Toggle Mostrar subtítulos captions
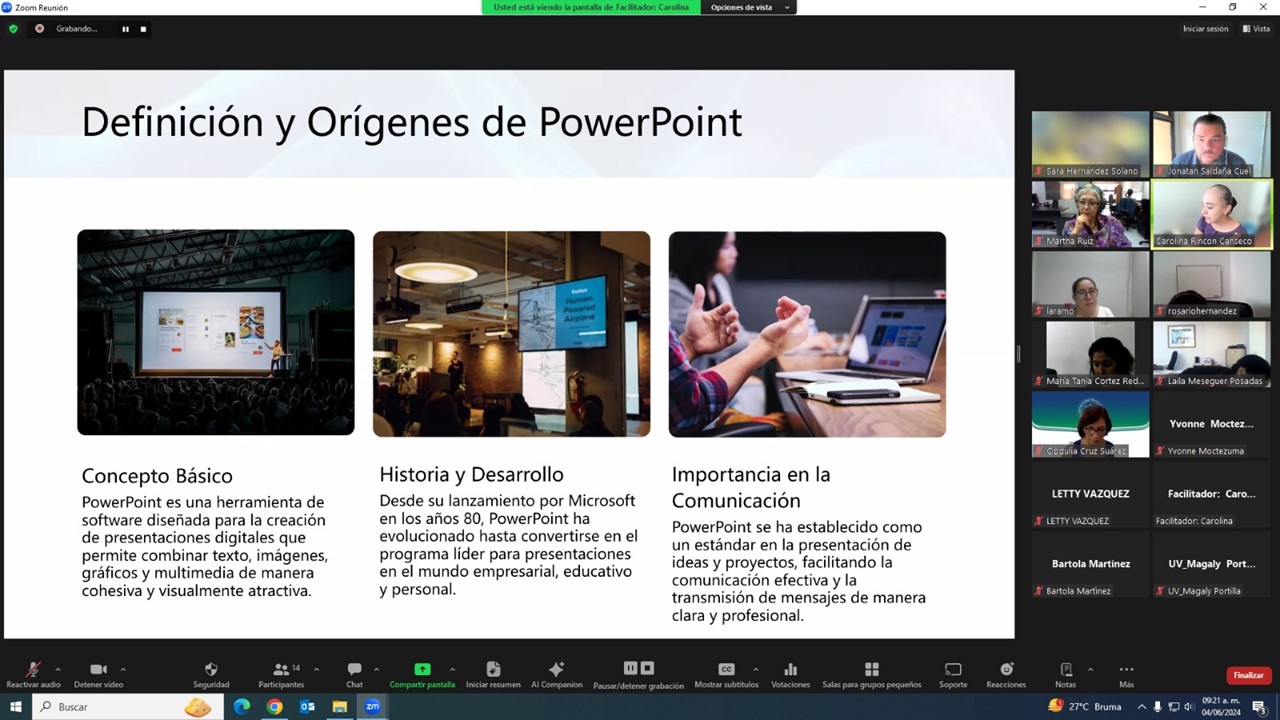The image size is (1280, 720). tap(726, 670)
